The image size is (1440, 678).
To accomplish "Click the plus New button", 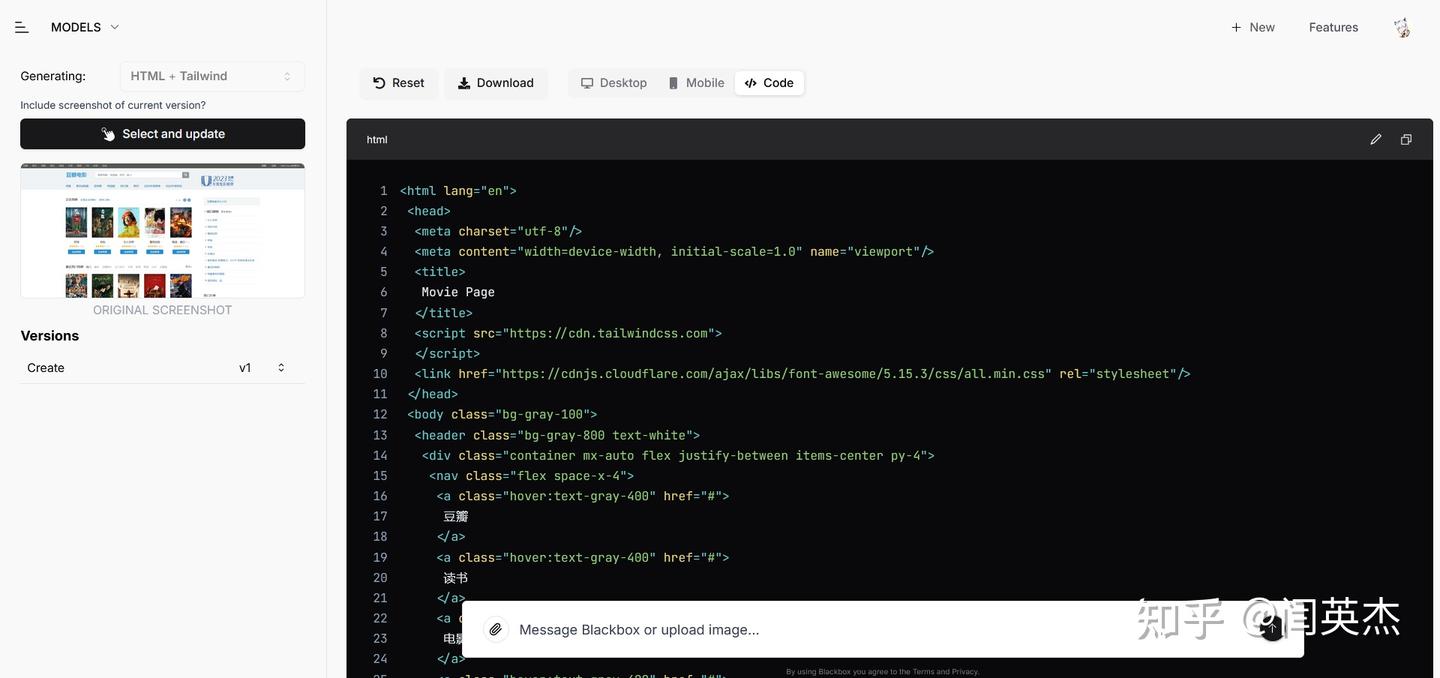I will pos(1253,27).
